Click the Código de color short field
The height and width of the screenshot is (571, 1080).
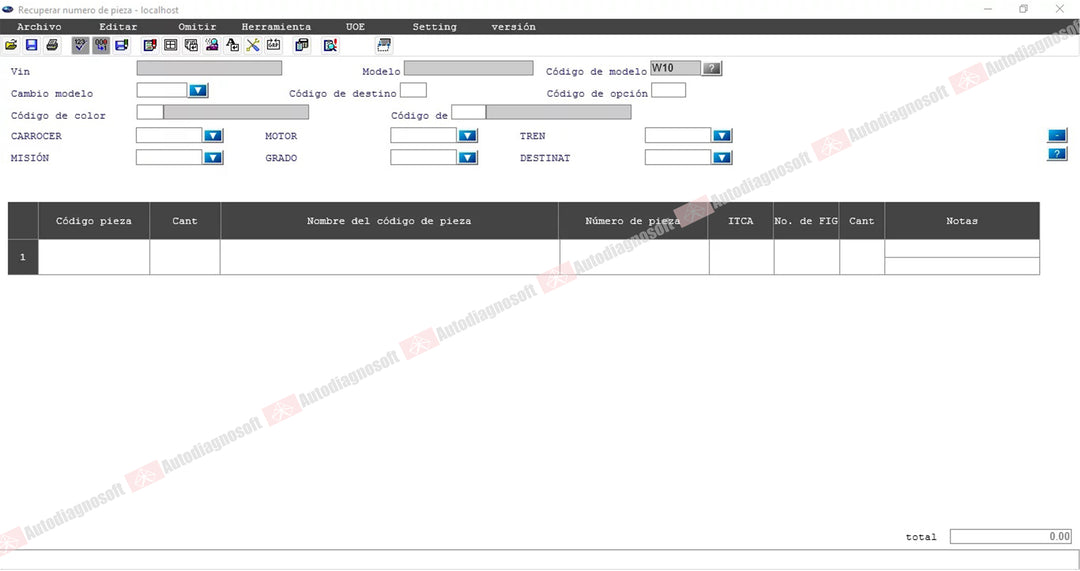tap(149, 112)
